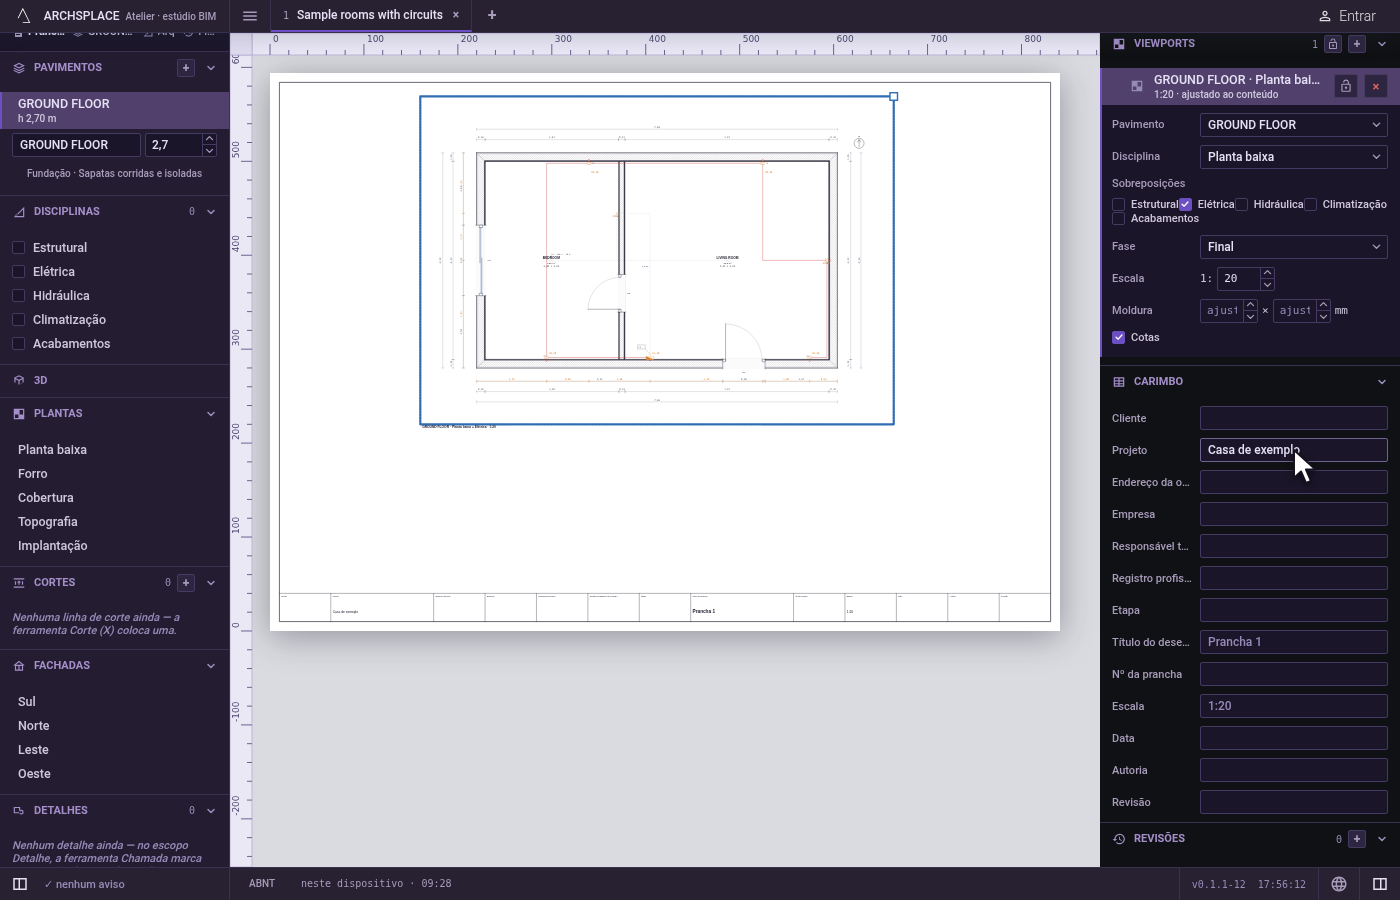Check the Acabamentos discipline in left panel
Viewport: 1400px width, 900px height.
tap(18, 344)
